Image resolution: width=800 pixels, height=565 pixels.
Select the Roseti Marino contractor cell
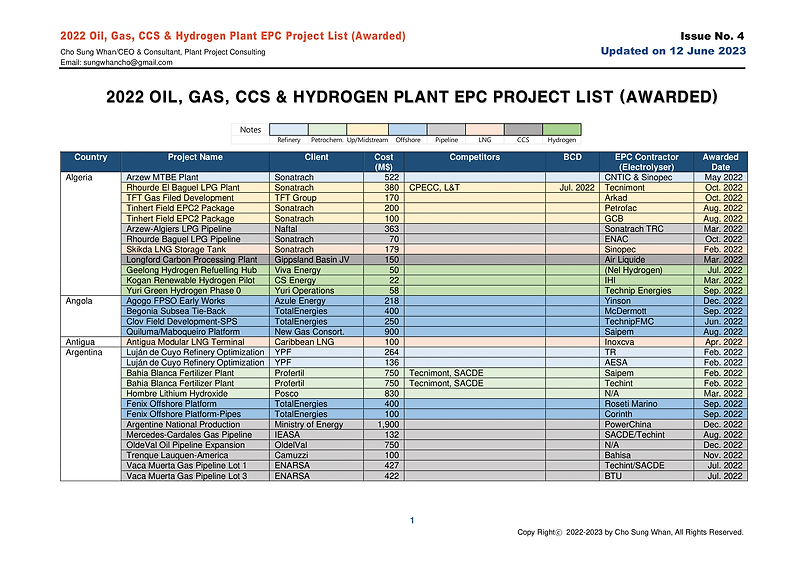(x=646, y=404)
